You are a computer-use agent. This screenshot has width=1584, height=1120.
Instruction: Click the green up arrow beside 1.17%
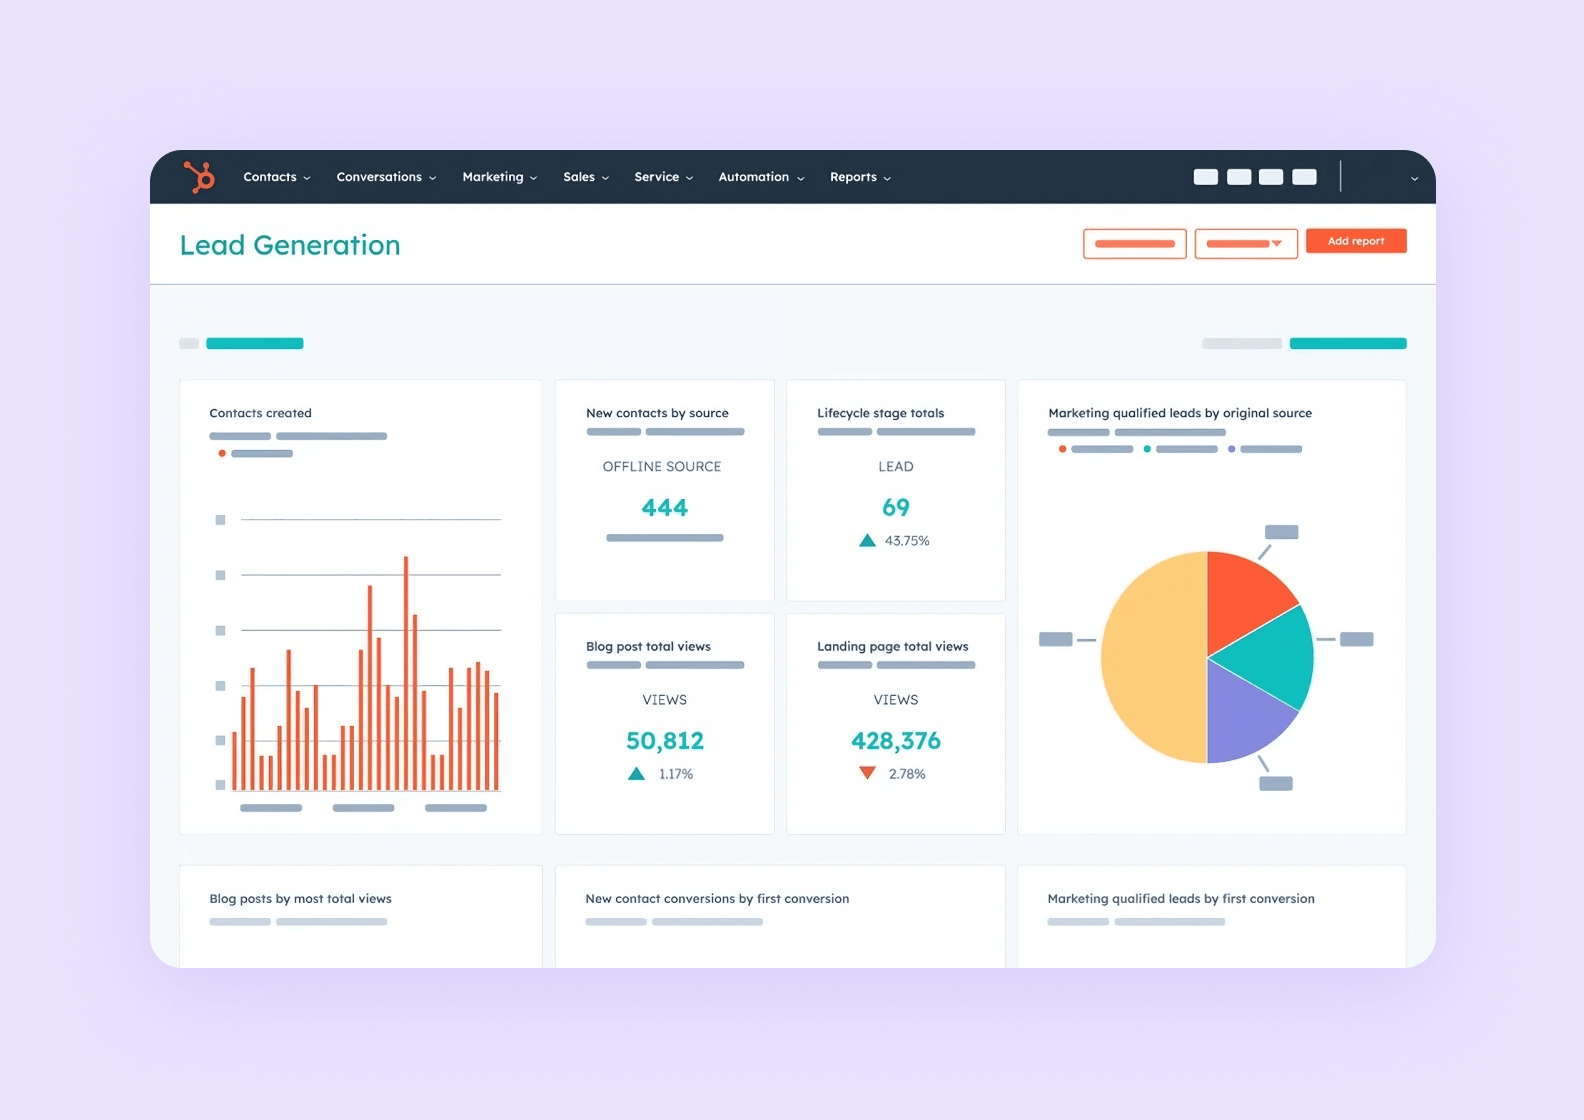pyautogui.click(x=636, y=774)
